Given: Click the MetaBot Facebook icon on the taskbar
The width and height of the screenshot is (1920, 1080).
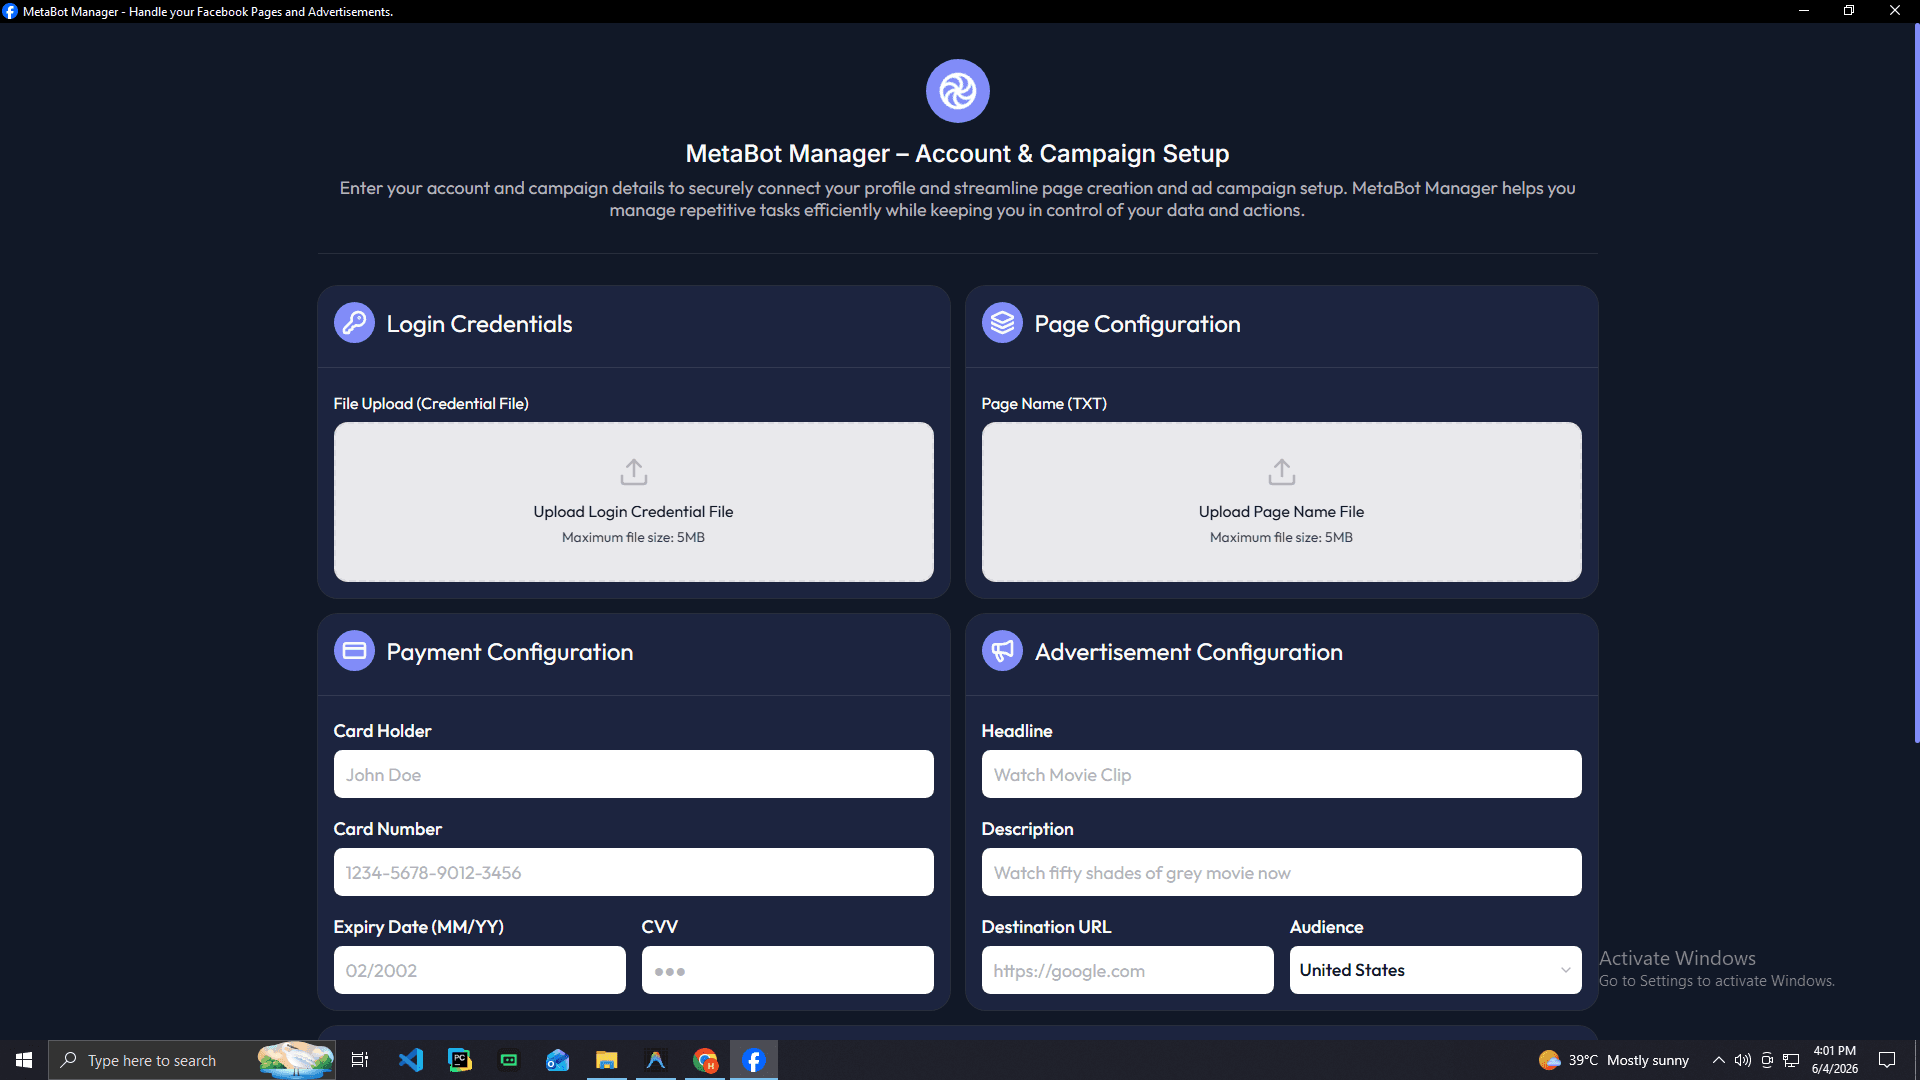Looking at the screenshot, I should (754, 1060).
